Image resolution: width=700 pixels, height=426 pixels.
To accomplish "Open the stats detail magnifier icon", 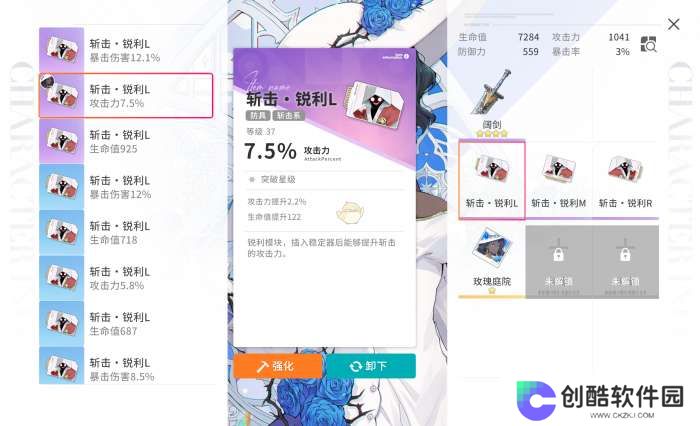I will click(648, 44).
